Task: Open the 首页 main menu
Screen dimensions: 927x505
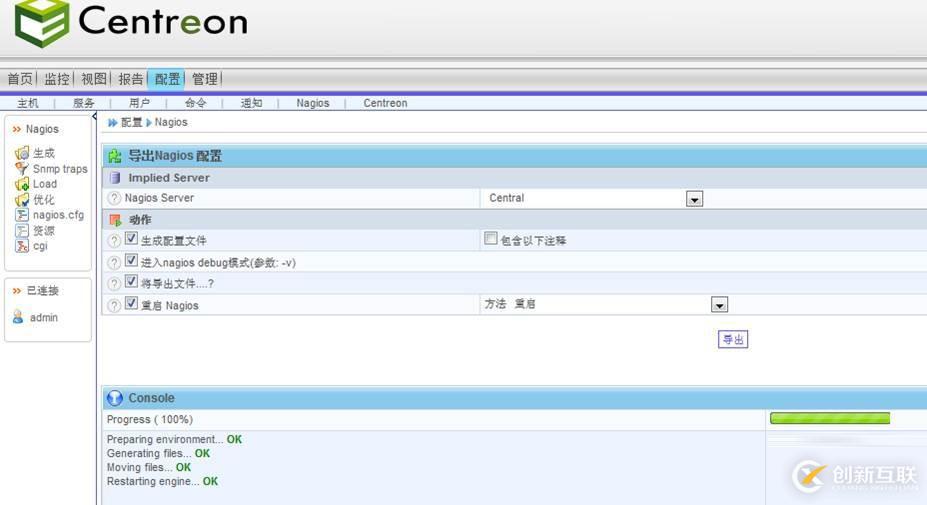Action: (20, 79)
